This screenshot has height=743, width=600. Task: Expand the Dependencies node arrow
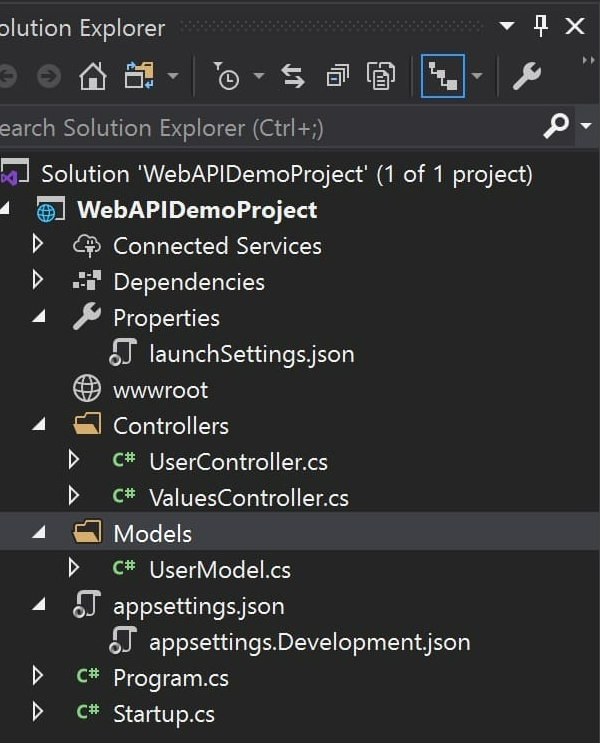point(38,281)
